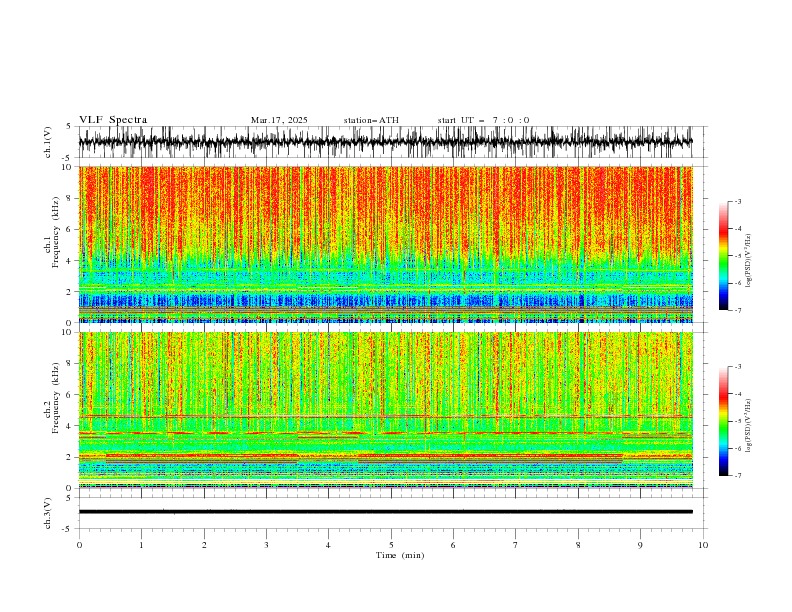The height and width of the screenshot is (612, 792).
Task: Click the ch.3 flat black trace
Action: 385,512
